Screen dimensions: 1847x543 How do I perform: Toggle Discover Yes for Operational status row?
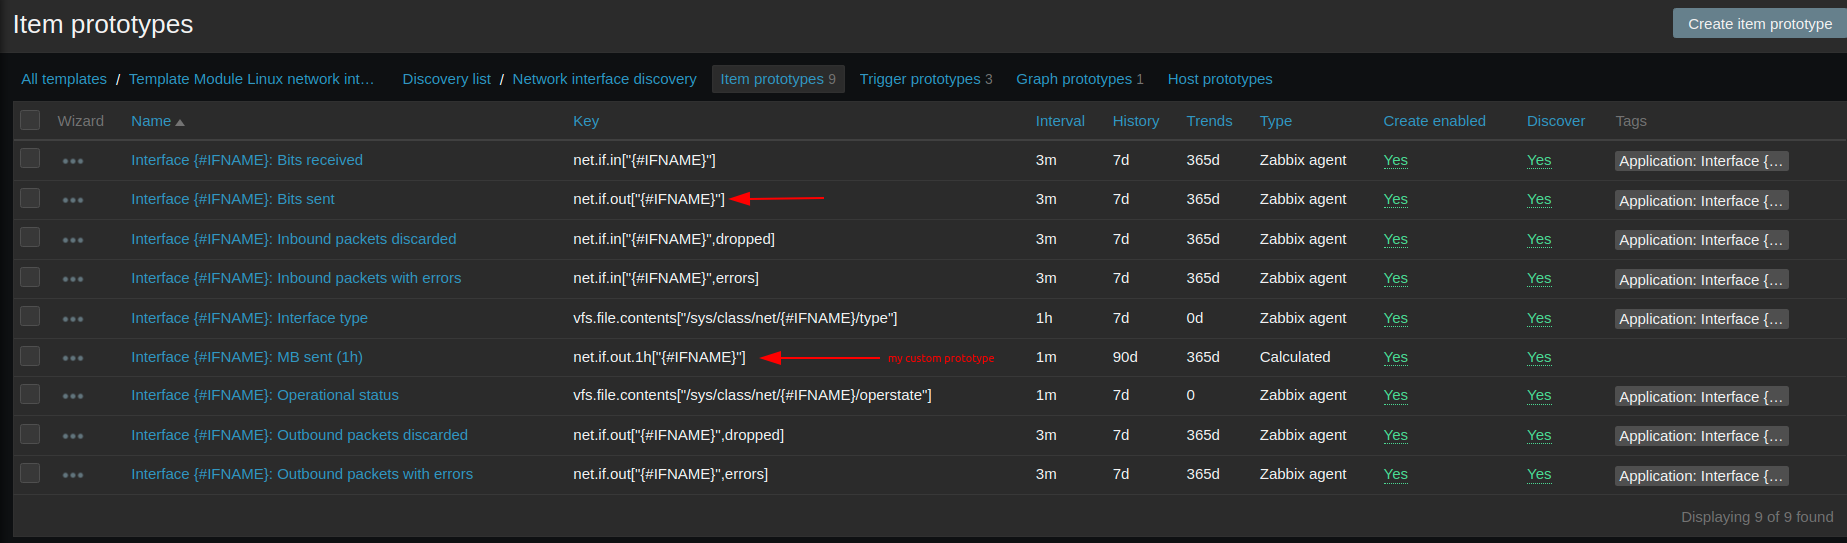1539,395
